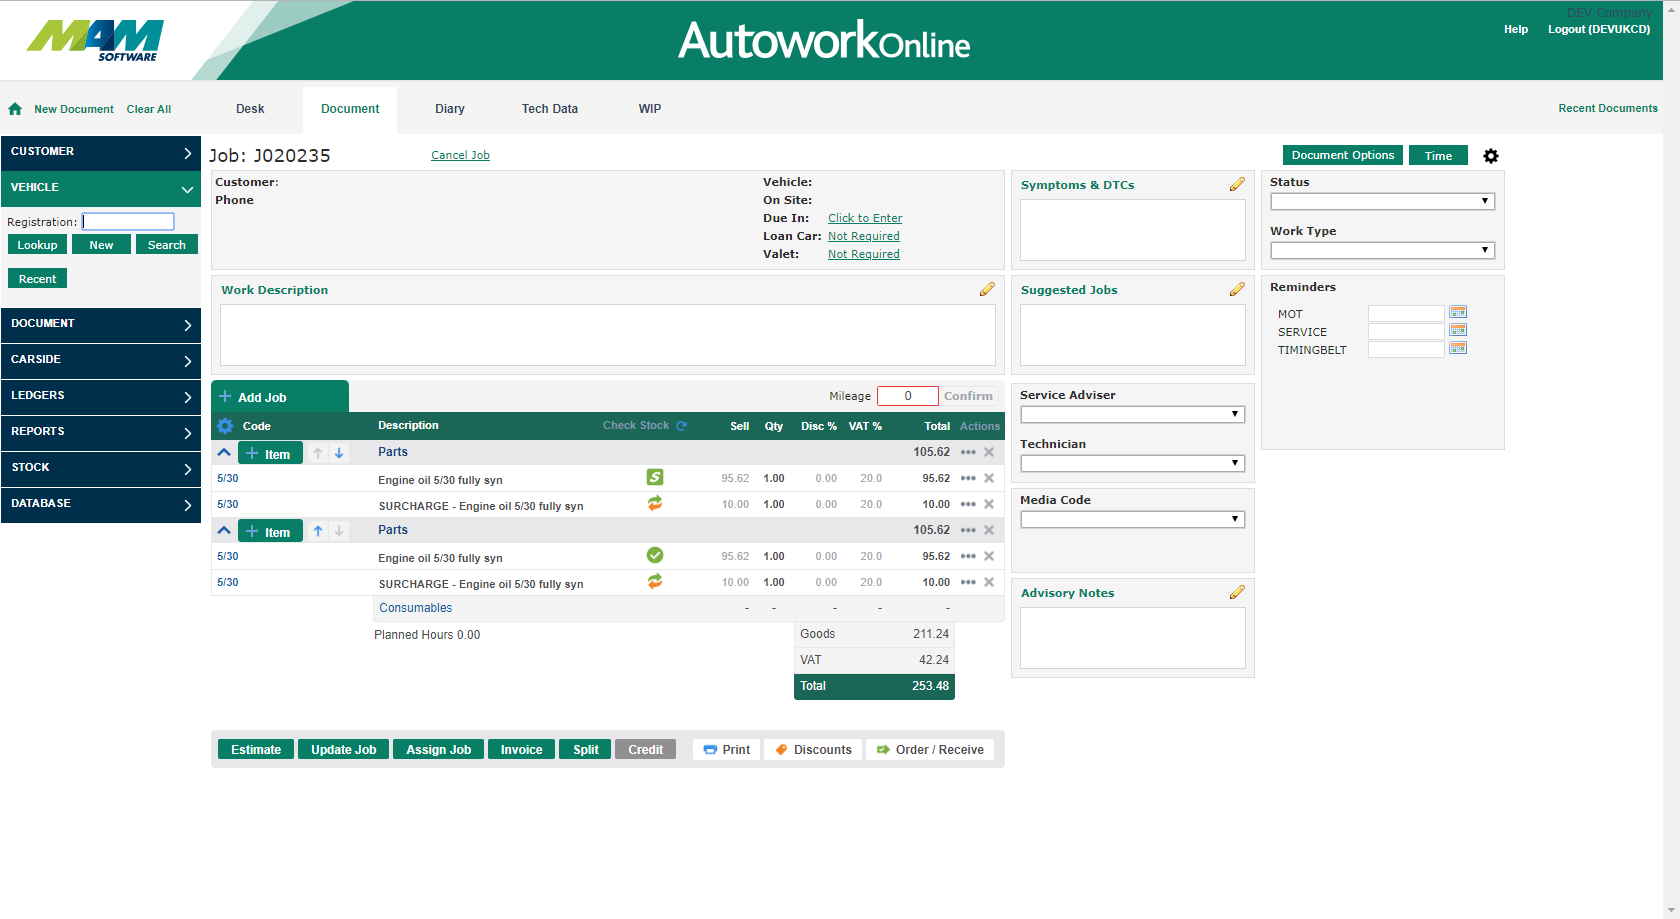Click into the Registration input field
This screenshot has height=919, width=1680.
point(128,222)
